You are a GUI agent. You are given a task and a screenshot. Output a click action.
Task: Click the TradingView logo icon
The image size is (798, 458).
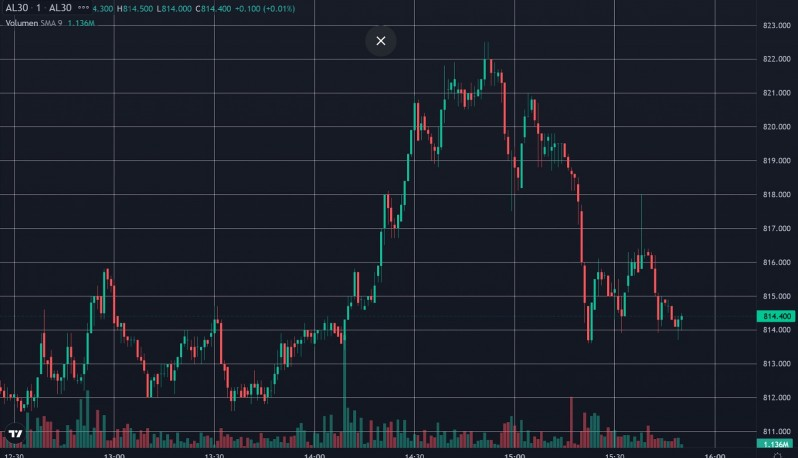coord(16,435)
